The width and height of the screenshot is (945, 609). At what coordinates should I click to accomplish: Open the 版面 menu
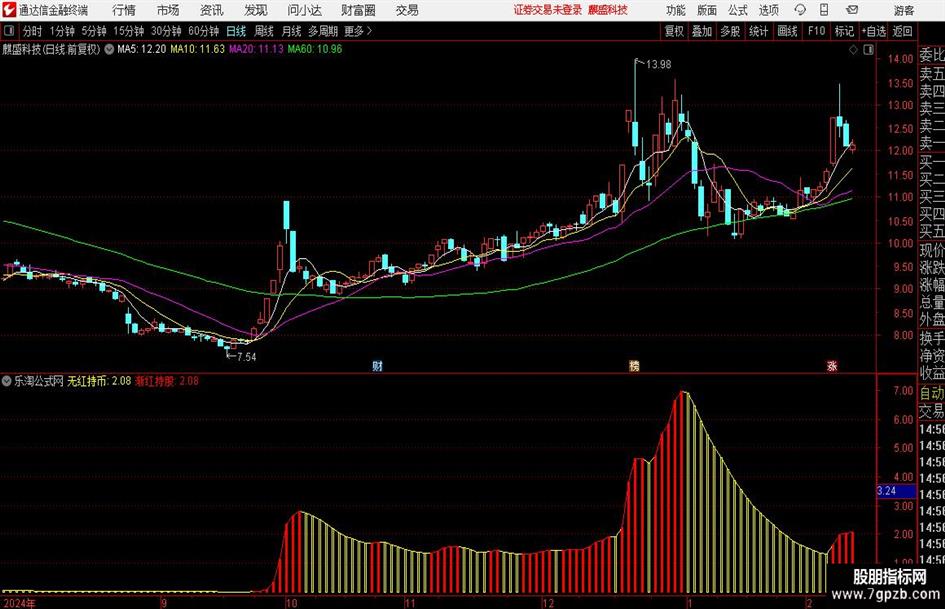(707, 10)
